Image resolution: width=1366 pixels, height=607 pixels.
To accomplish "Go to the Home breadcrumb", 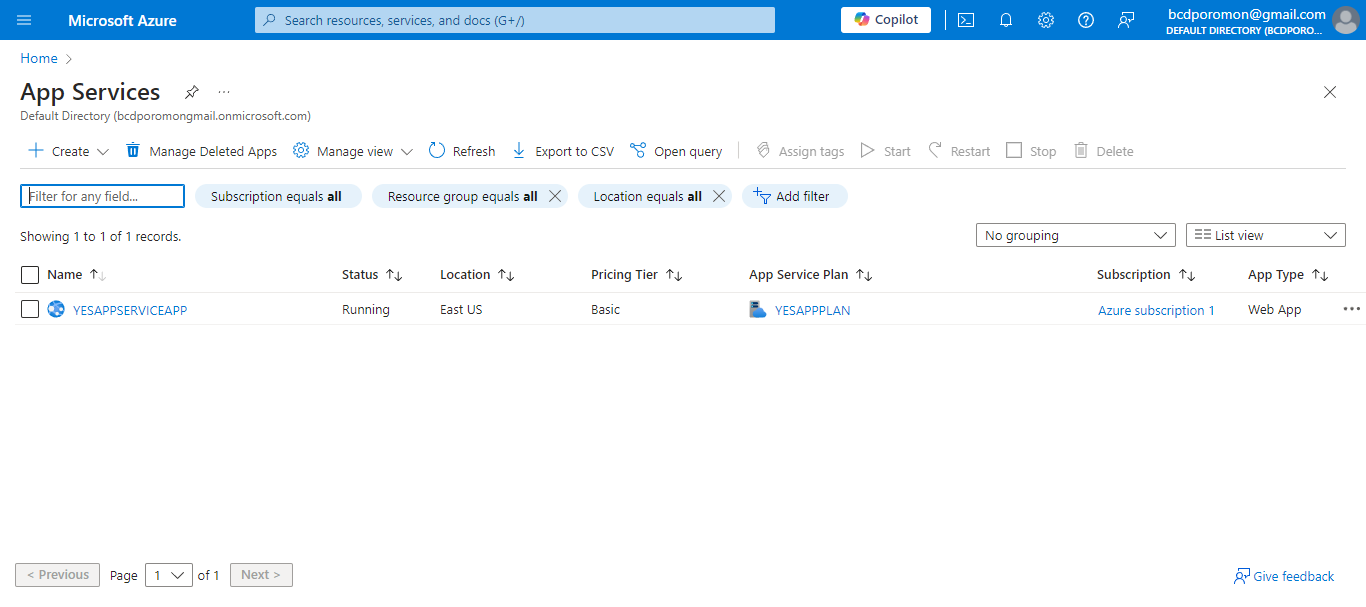I will 39,58.
